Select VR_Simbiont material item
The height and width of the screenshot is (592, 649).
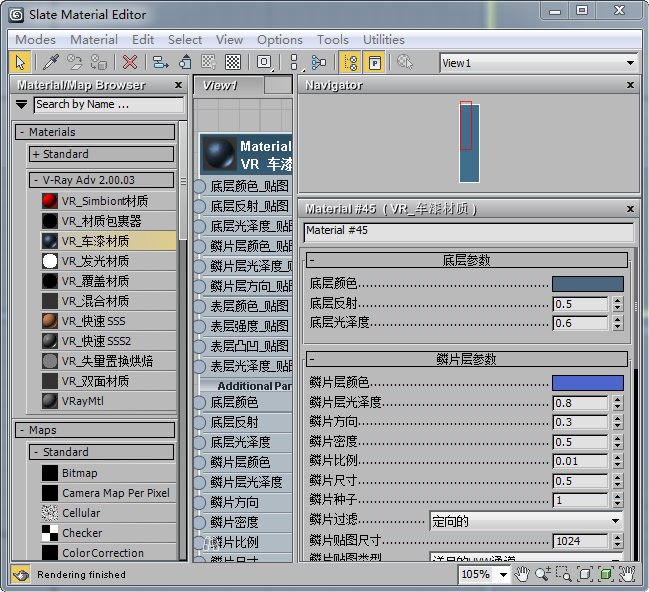click(x=108, y=201)
